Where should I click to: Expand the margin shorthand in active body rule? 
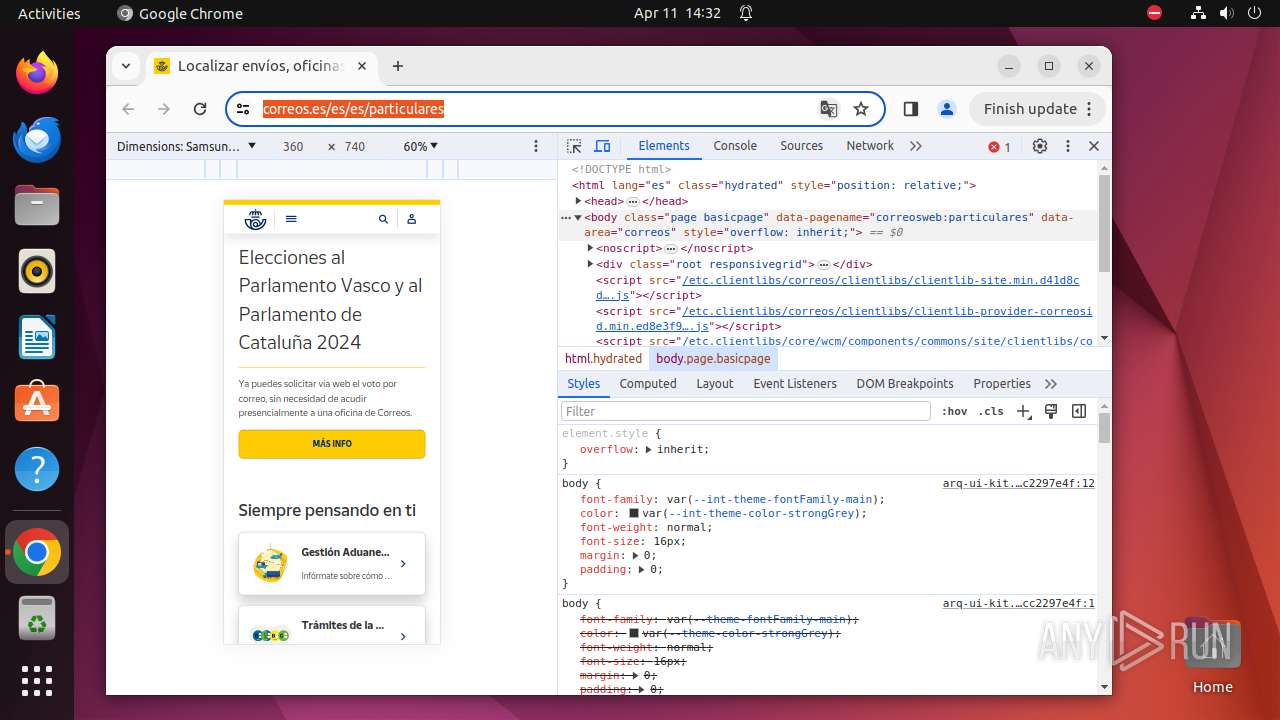click(635, 555)
